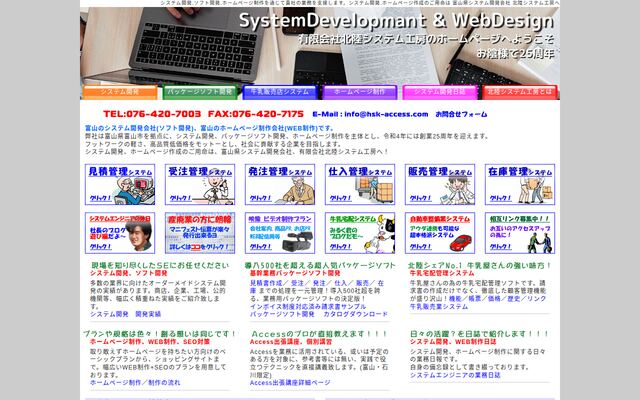Click the 機能 link in the milk delivery section
640x400 pixels.
pyautogui.click(x=455, y=298)
